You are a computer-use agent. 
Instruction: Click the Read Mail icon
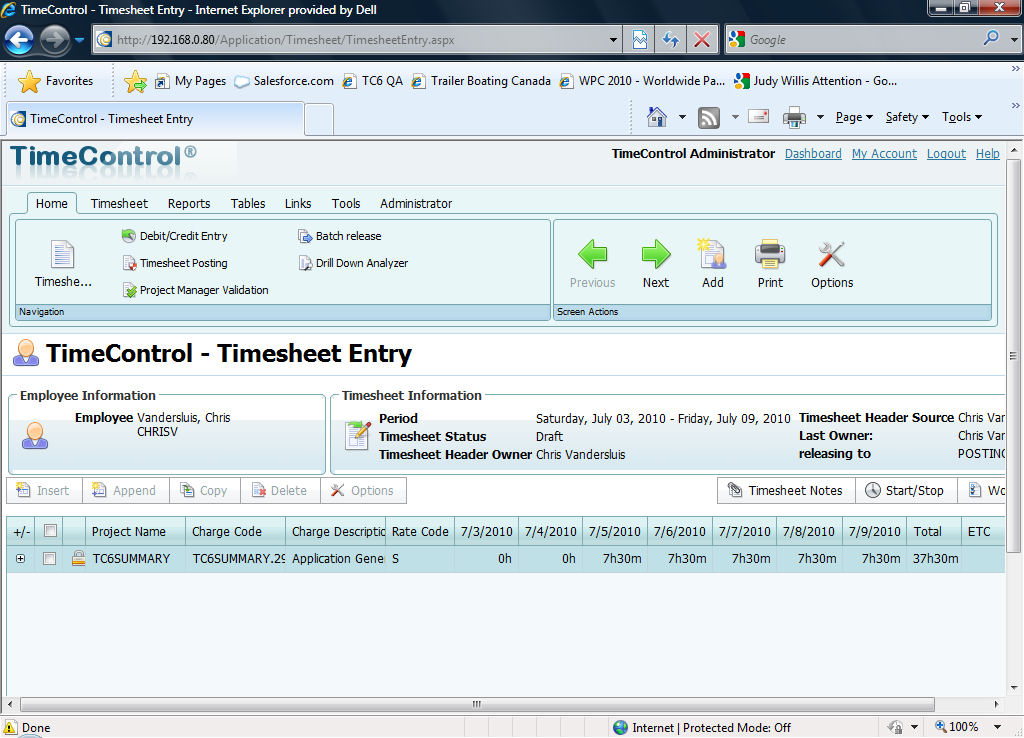click(x=758, y=117)
